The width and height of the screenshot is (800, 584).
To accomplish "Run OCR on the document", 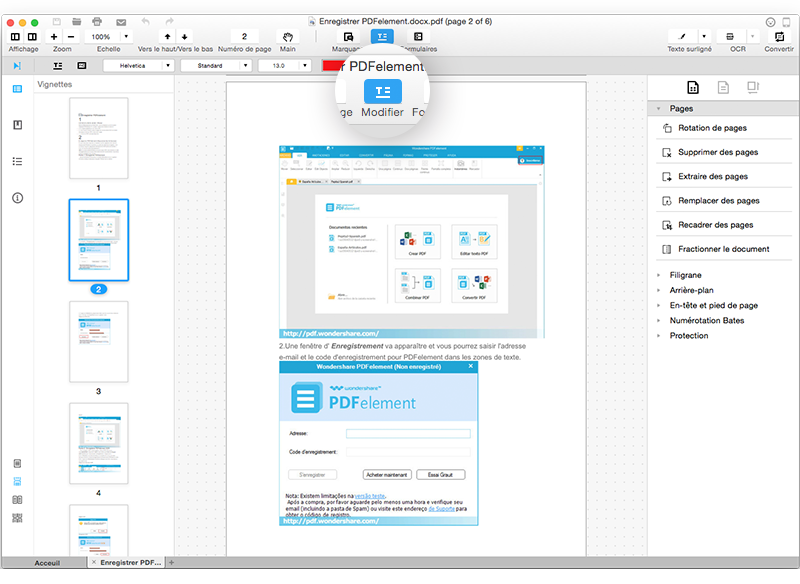I will 730,37.
